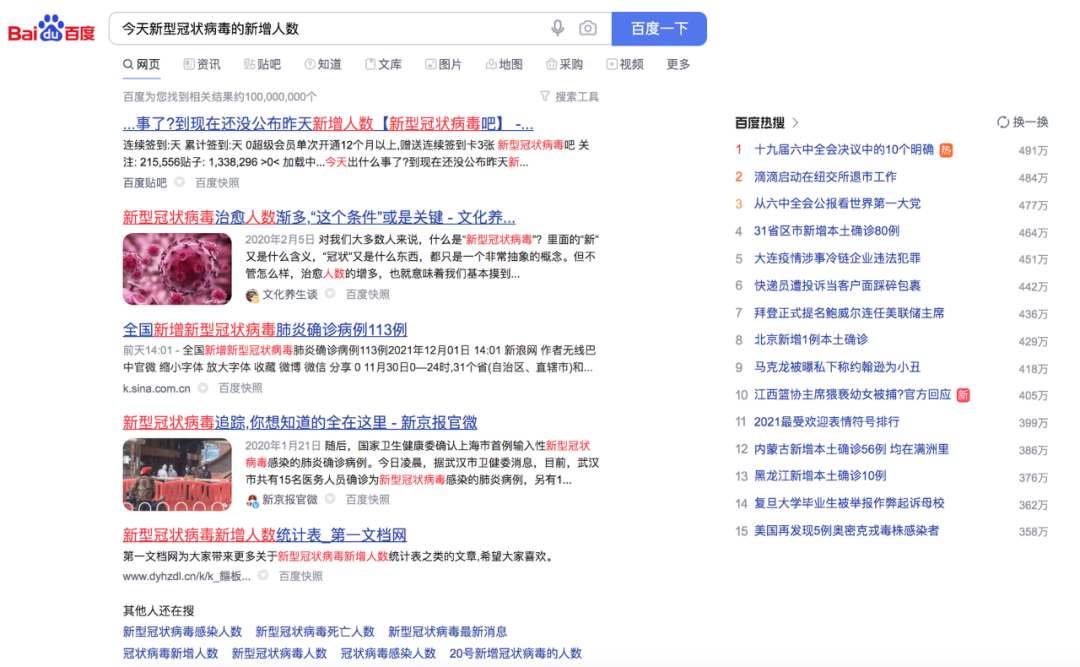1080x667 pixels.
Task: Open hot topic 北京新增1例本土确诊
Action: 811,340
